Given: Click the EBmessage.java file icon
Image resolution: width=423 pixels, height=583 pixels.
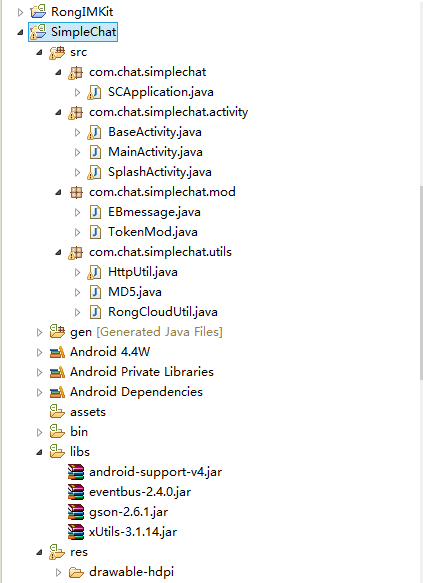Looking at the screenshot, I should tap(95, 212).
